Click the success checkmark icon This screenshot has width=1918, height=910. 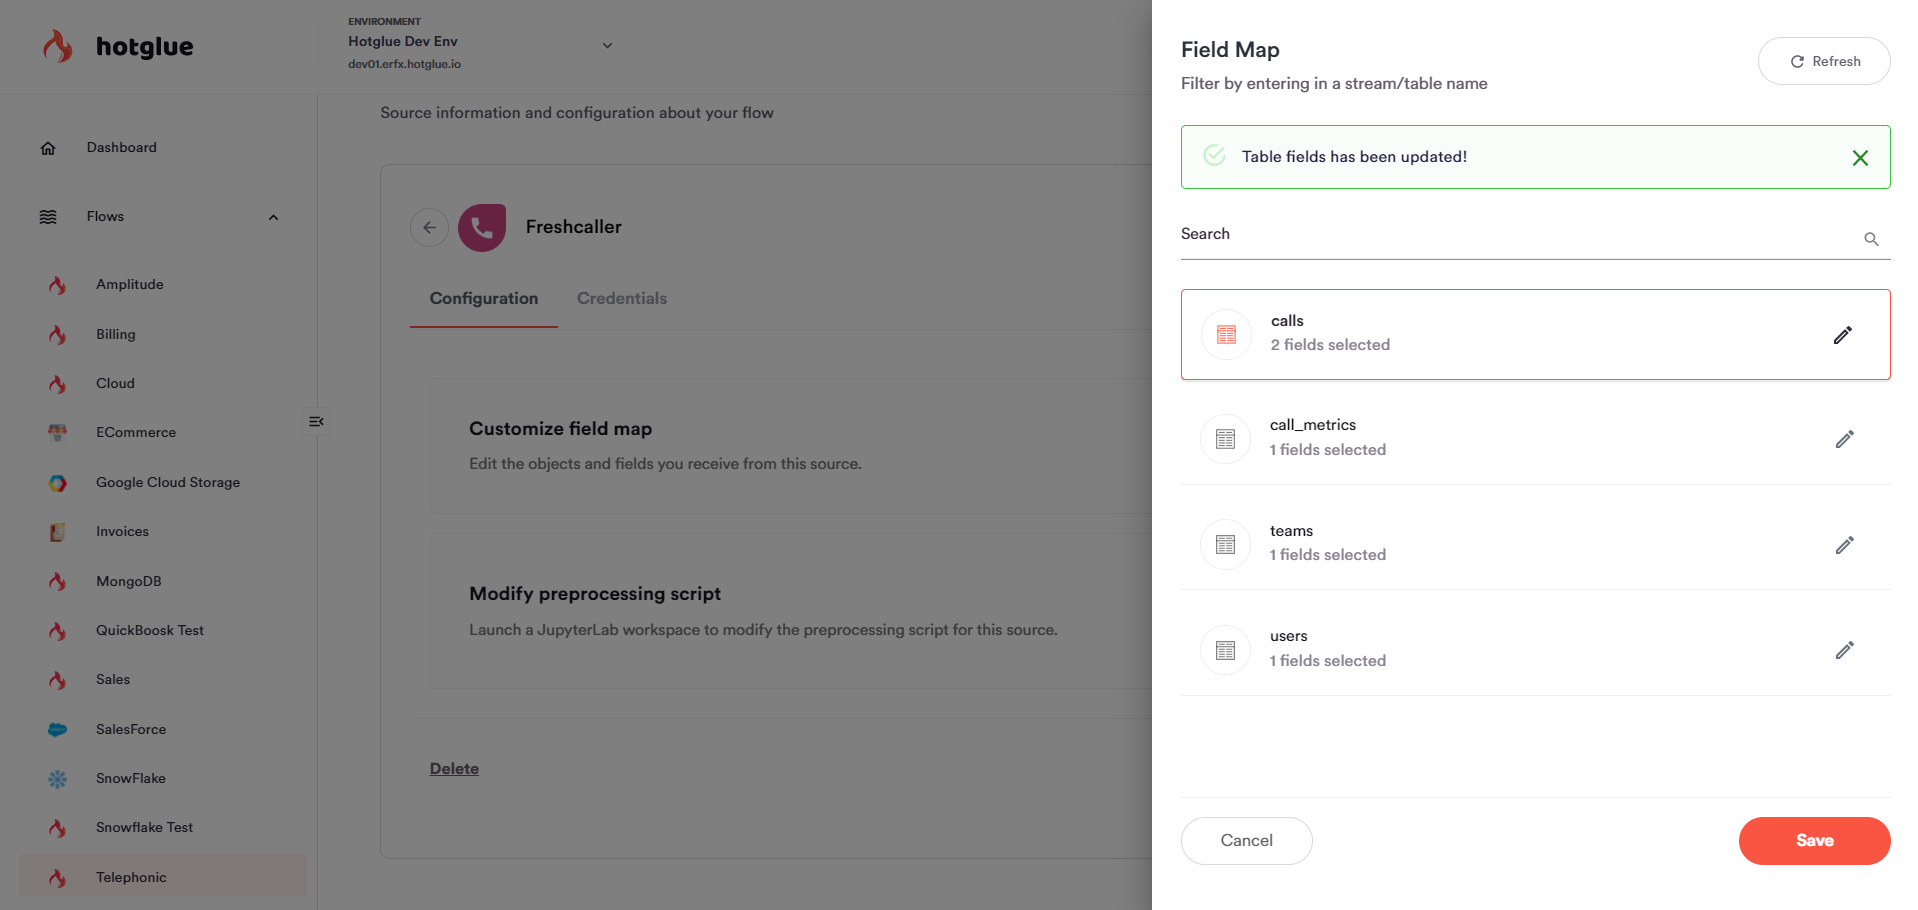pos(1214,155)
